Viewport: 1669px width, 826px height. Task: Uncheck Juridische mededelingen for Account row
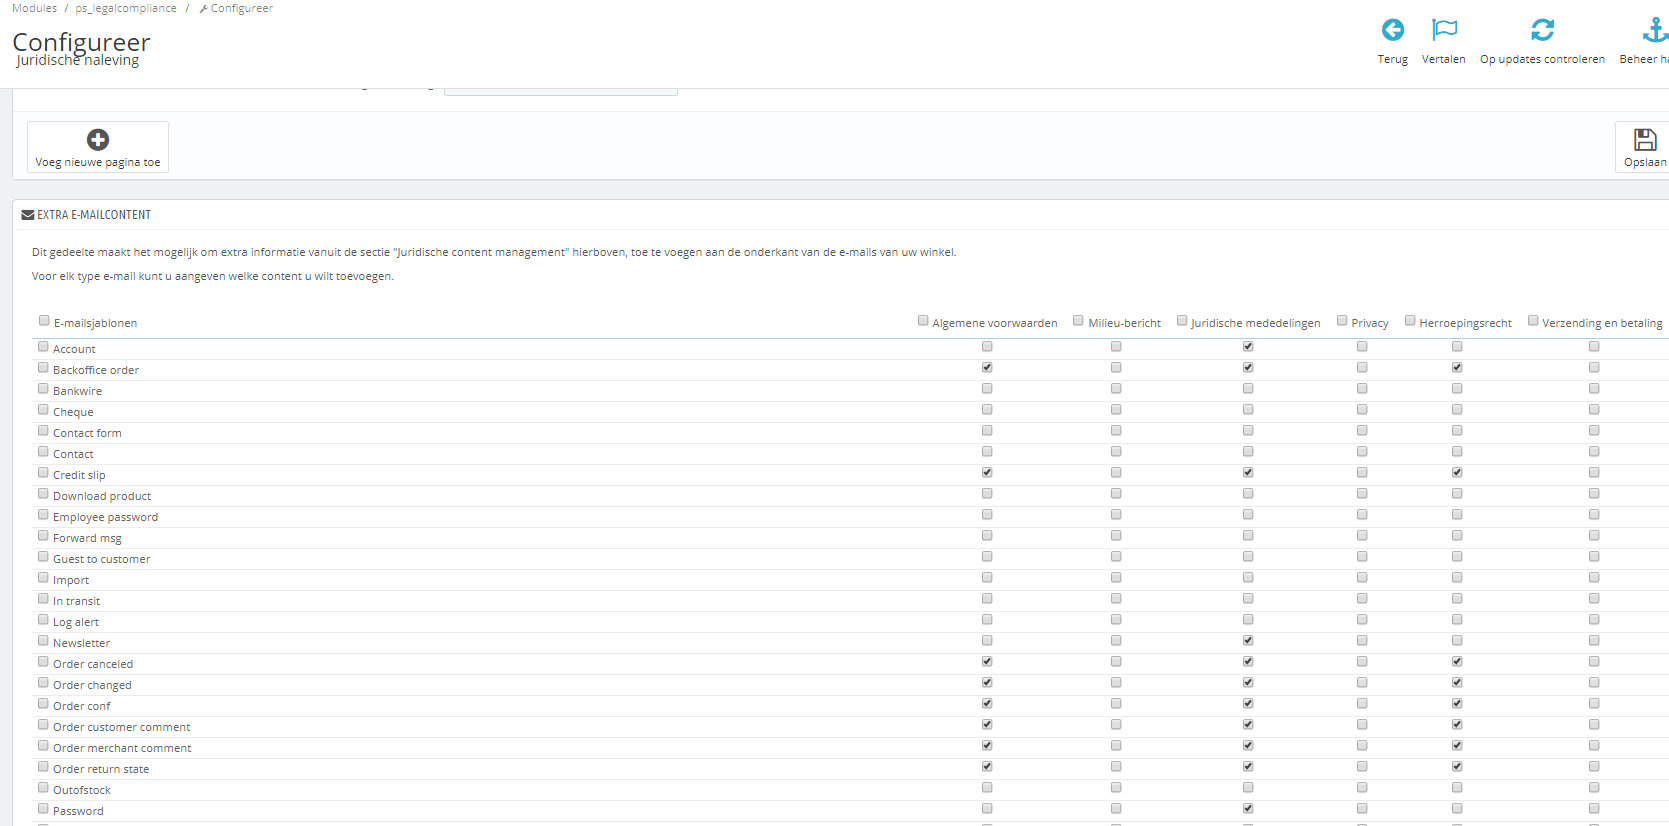pyautogui.click(x=1248, y=347)
